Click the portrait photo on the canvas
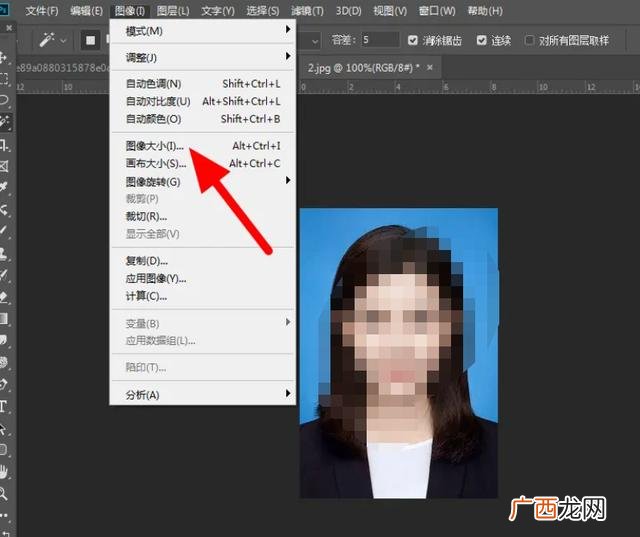 pos(399,353)
